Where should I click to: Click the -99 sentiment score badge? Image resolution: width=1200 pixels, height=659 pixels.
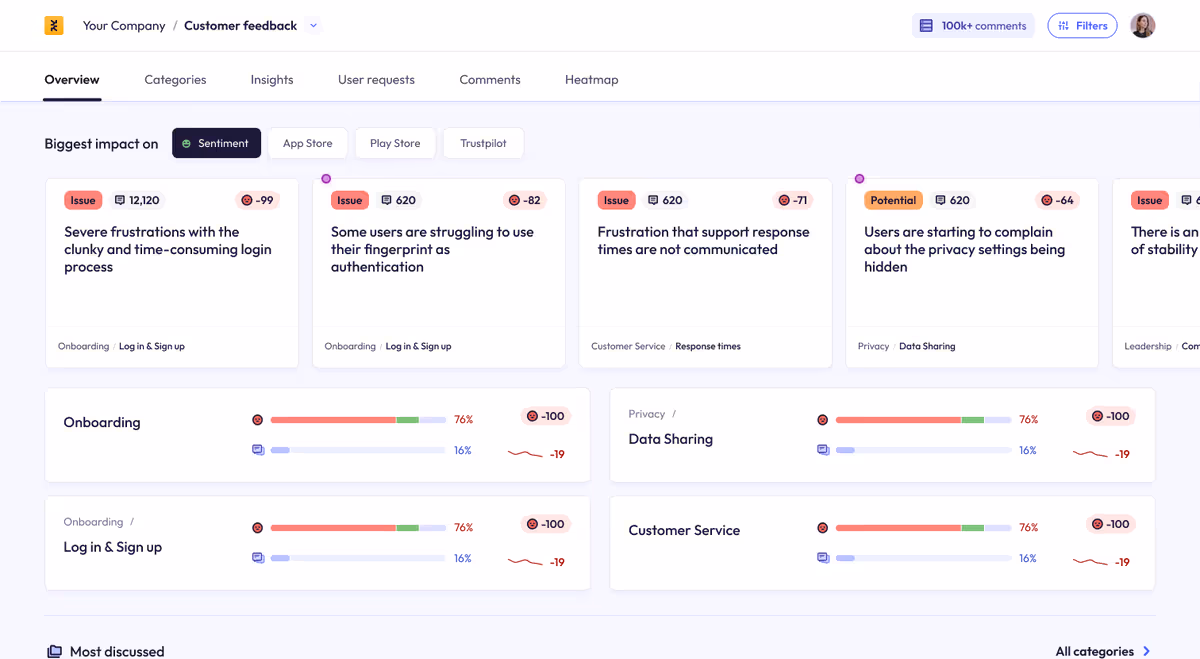click(257, 200)
